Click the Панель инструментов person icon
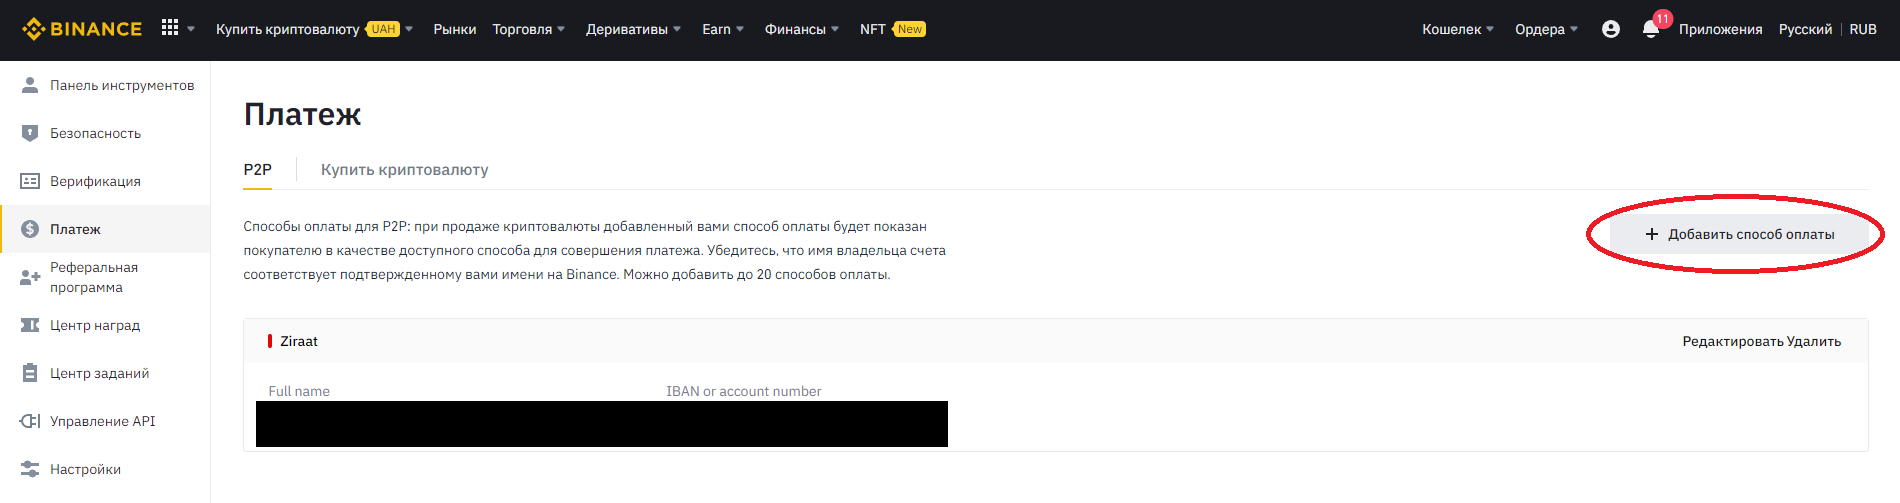This screenshot has height=503, width=1900. tap(30, 85)
